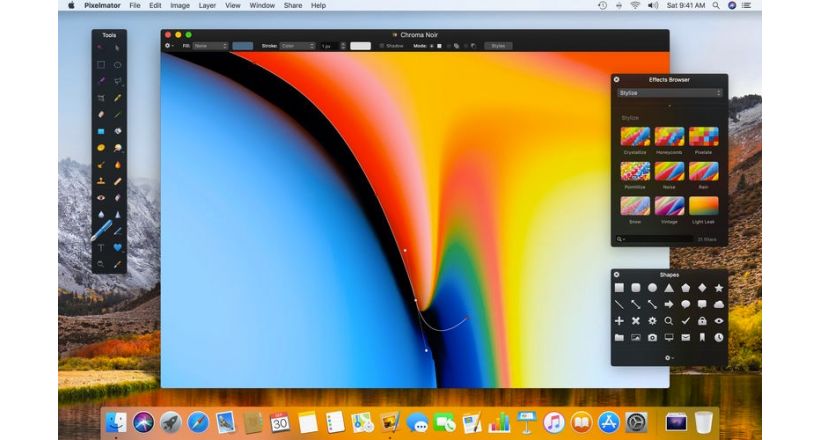Add a triangle shape from Shapes
Image resolution: width=820 pixels, height=440 pixels.
click(x=669, y=288)
